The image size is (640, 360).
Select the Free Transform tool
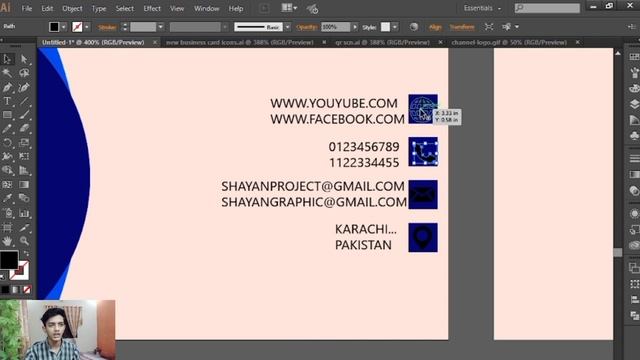[x=24, y=156]
